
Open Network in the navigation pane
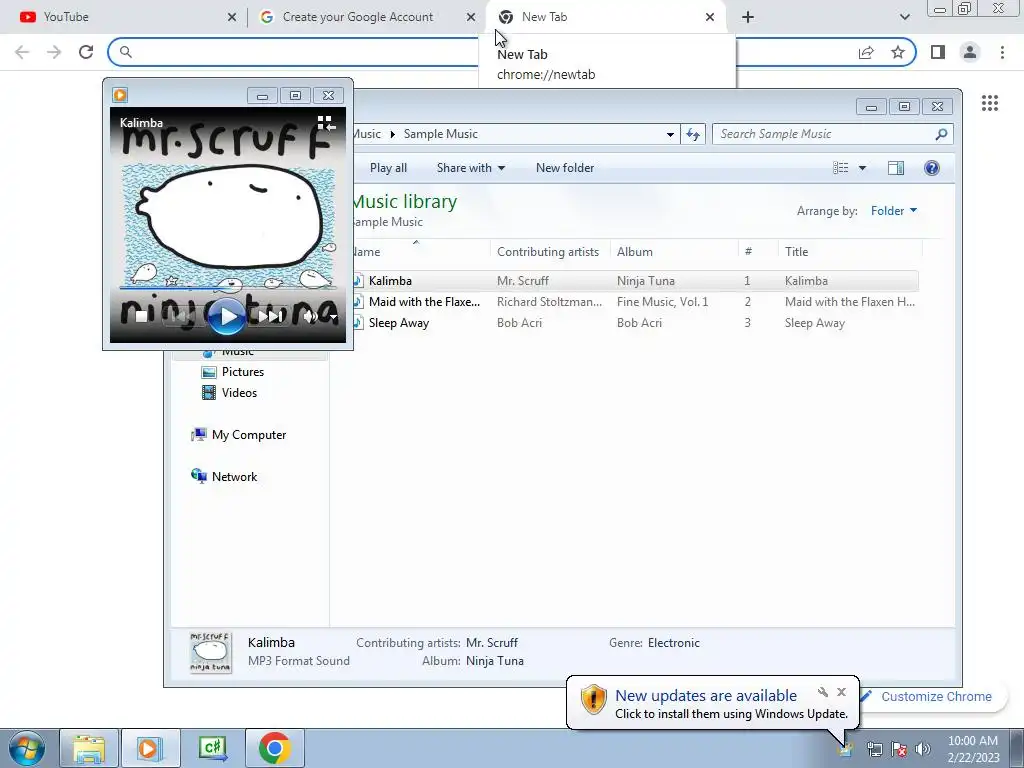[234, 477]
